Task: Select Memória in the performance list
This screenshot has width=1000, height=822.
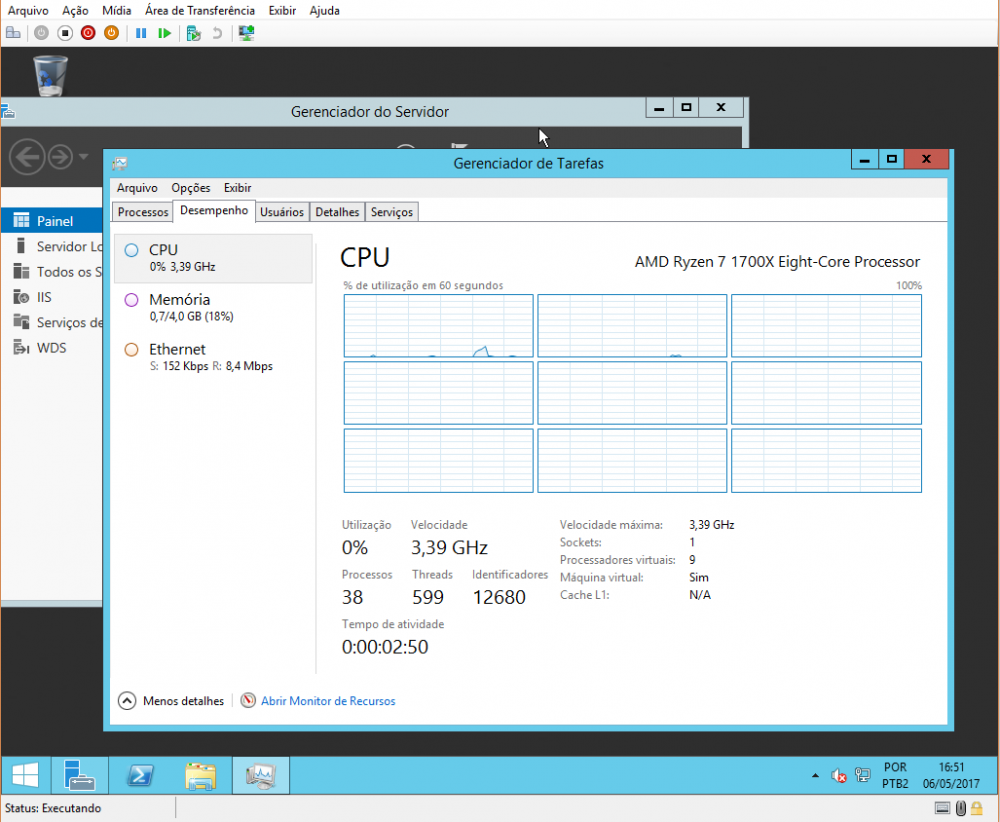Action: pyautogui.click(x=179, y=300)
